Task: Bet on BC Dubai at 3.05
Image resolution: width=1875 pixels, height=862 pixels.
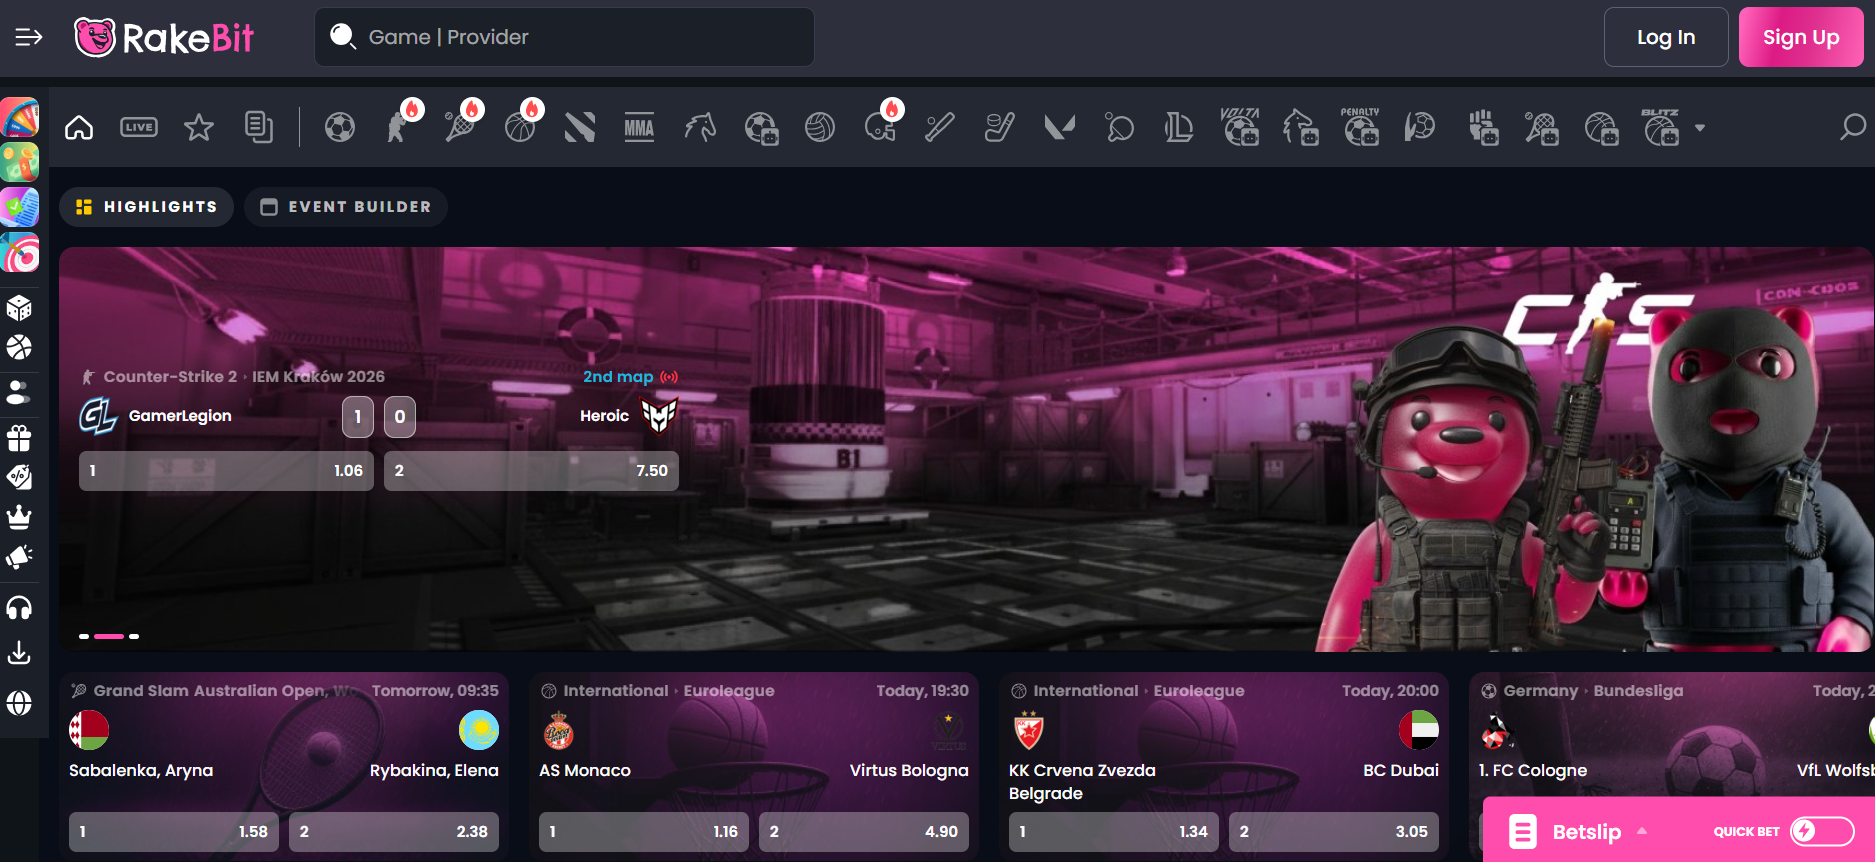Action: coord(1334,832)
